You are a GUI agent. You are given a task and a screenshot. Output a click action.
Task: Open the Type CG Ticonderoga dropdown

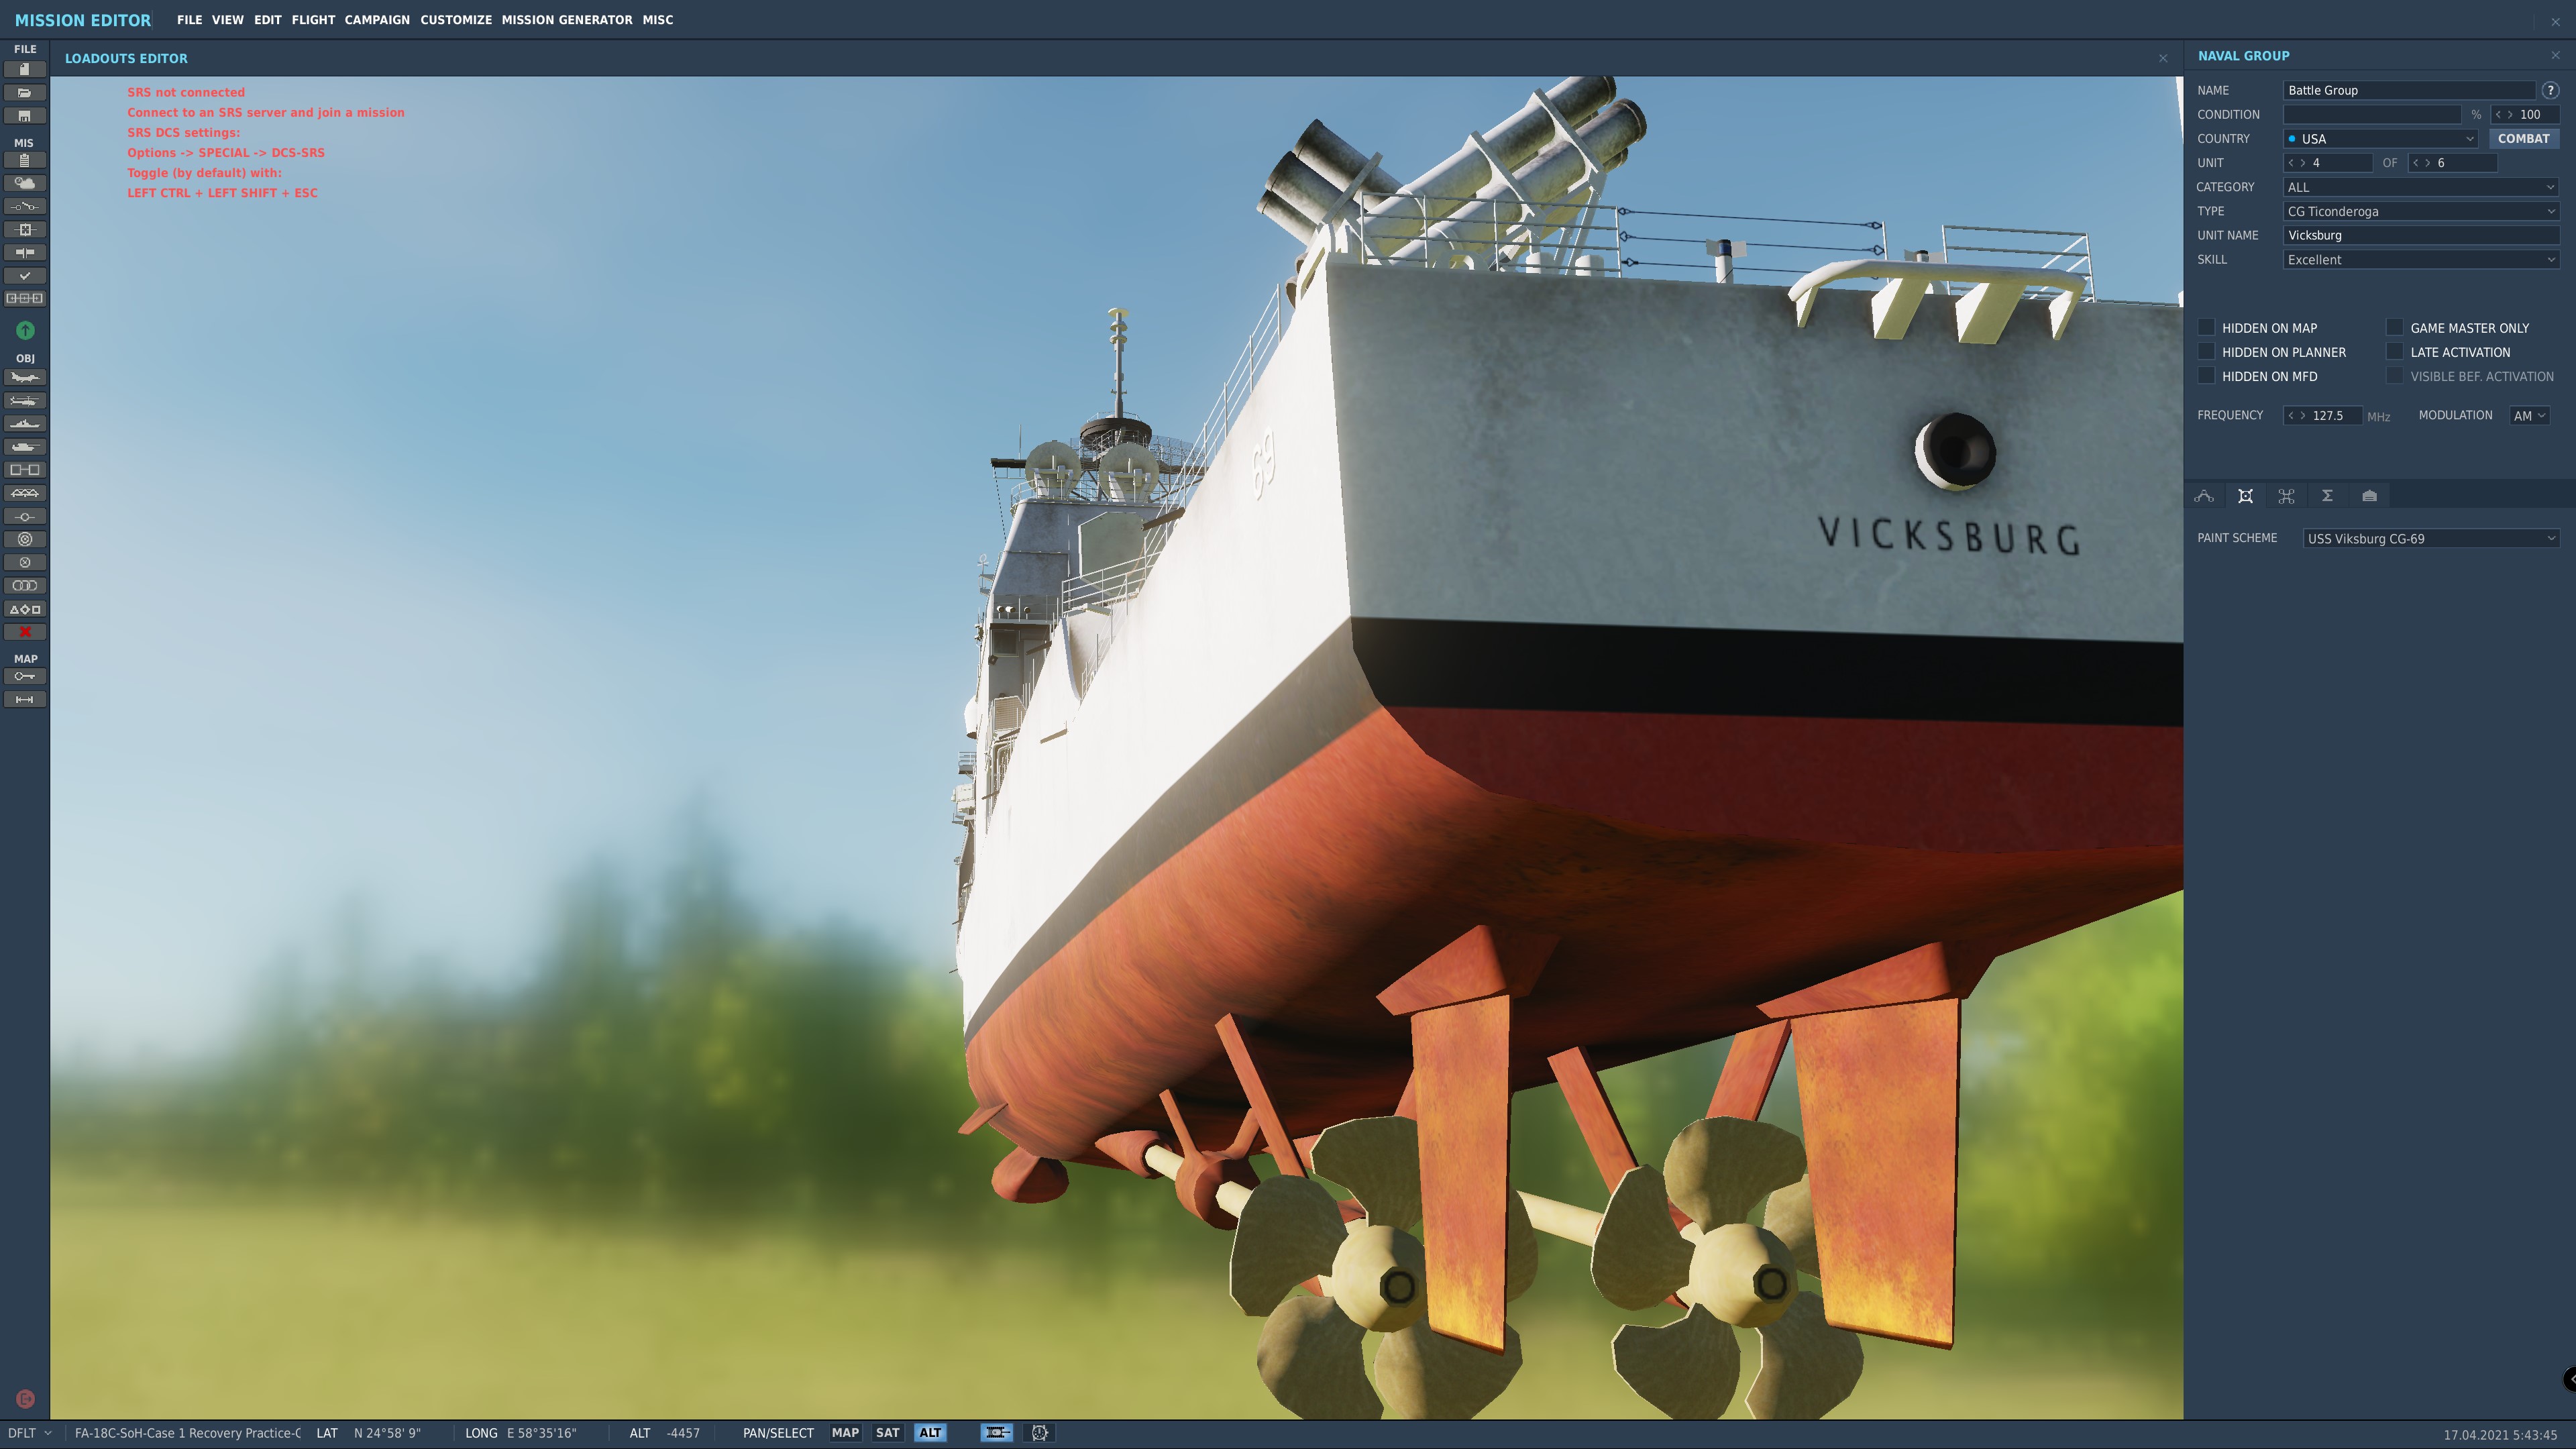(2421, 211)
